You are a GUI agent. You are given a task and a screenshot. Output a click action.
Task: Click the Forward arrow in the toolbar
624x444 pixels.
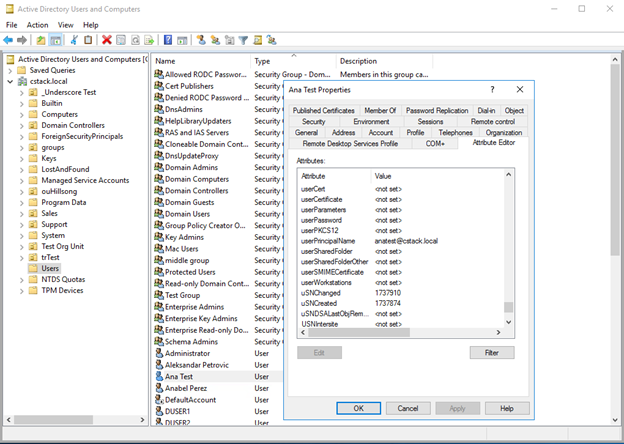tap(22, 40)
